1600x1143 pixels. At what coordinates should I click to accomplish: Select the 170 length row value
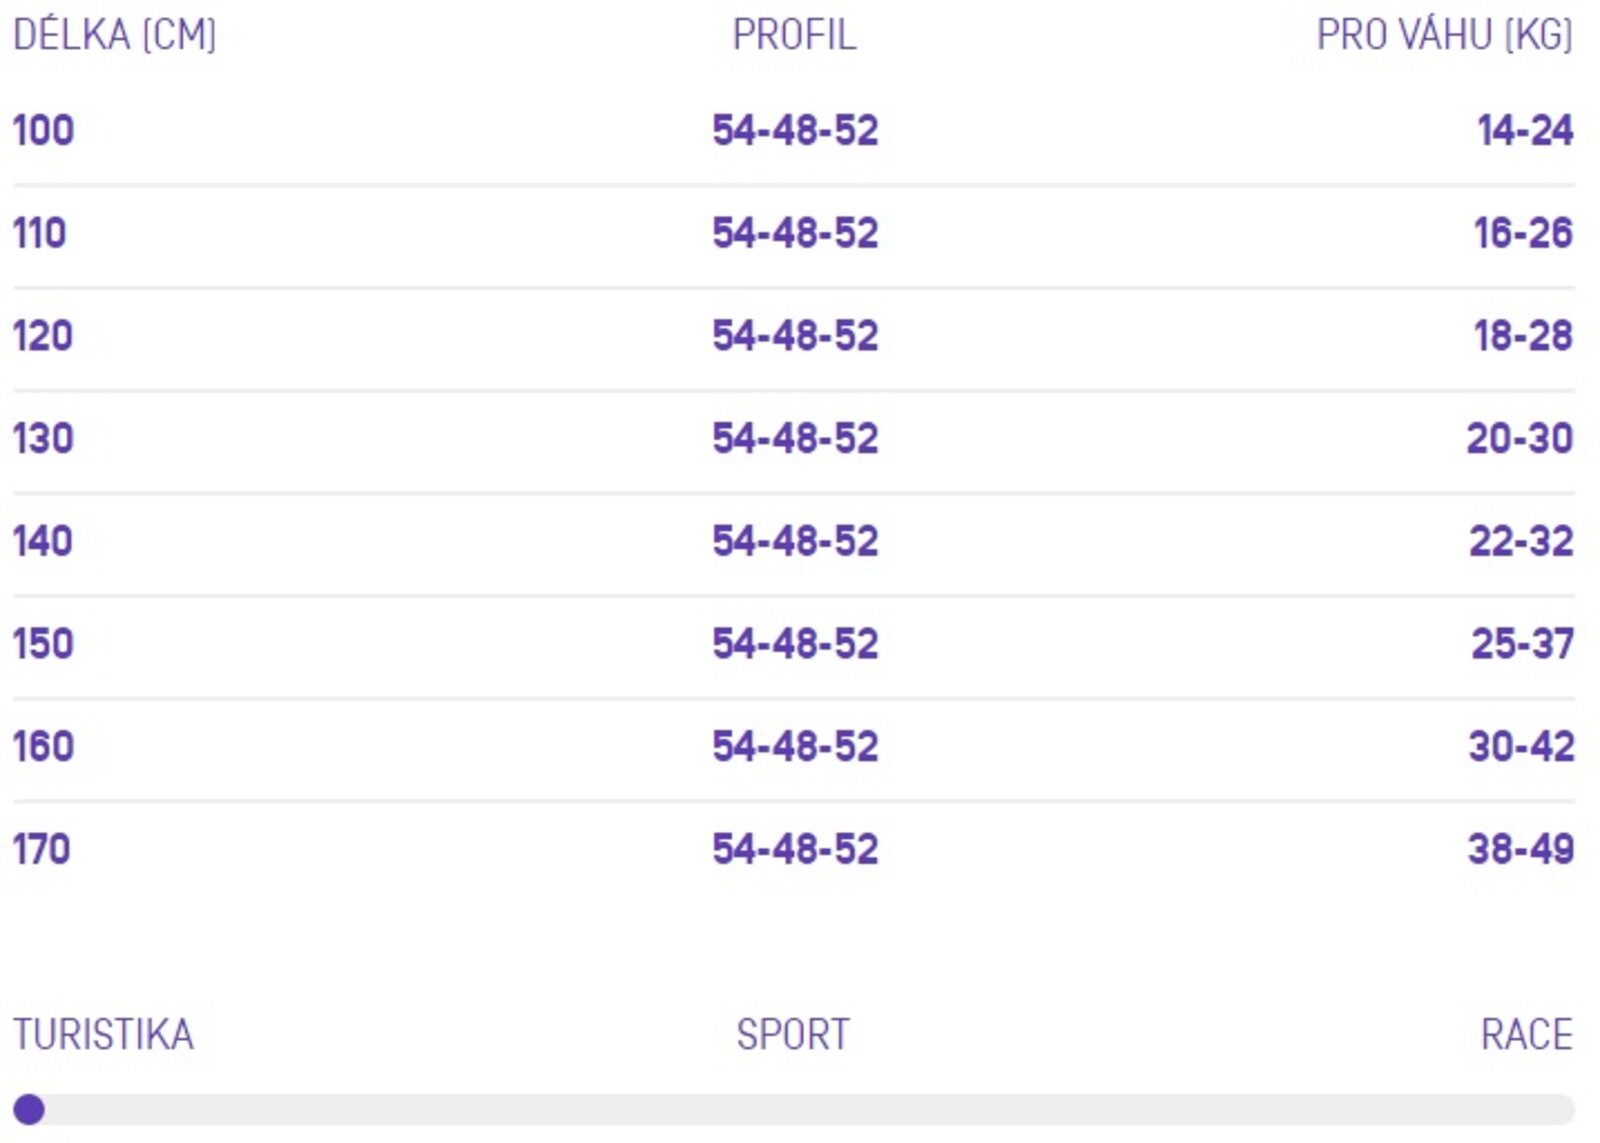point(41,849)
